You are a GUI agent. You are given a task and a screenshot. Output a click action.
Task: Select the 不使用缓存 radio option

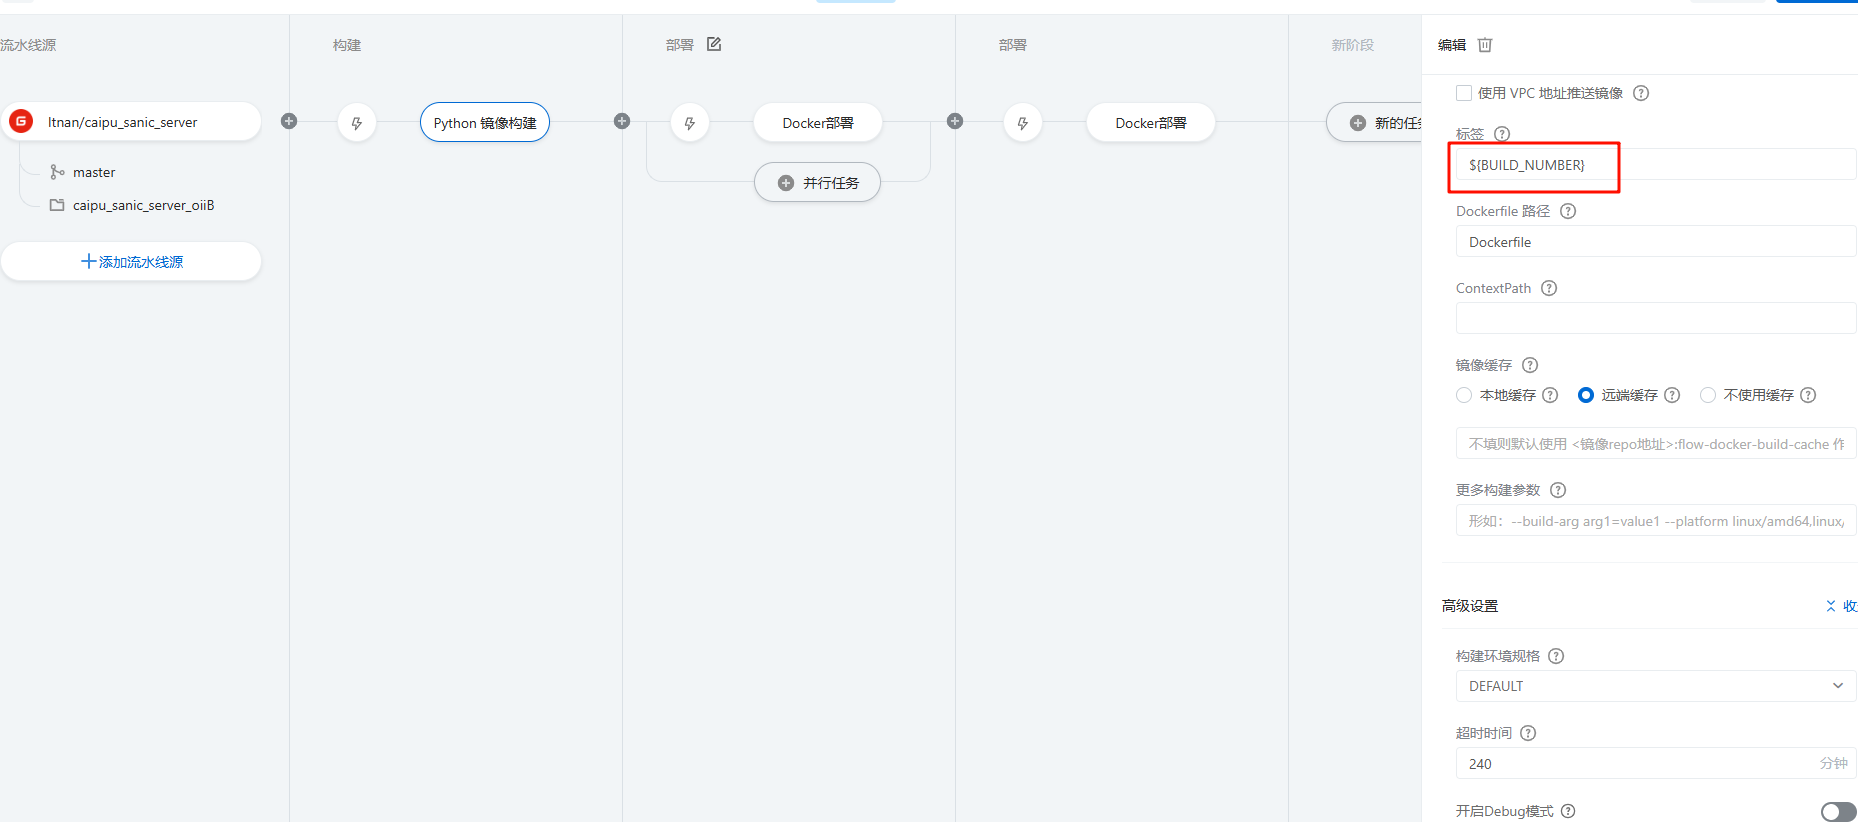coord(1708,395)
